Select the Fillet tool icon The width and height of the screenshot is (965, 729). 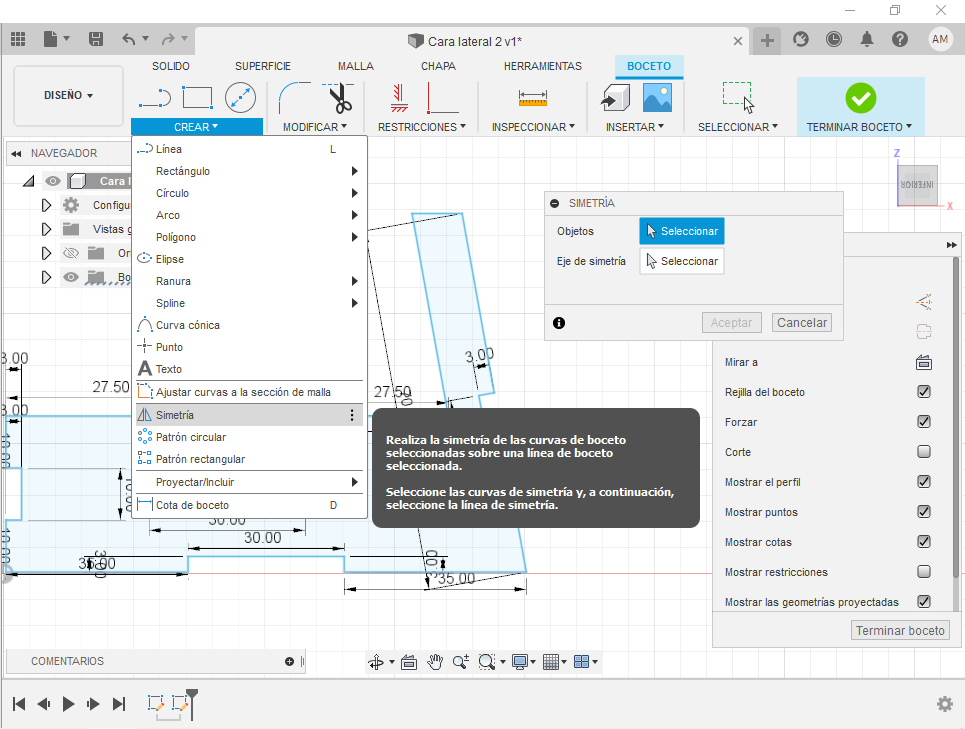(295, 97)
